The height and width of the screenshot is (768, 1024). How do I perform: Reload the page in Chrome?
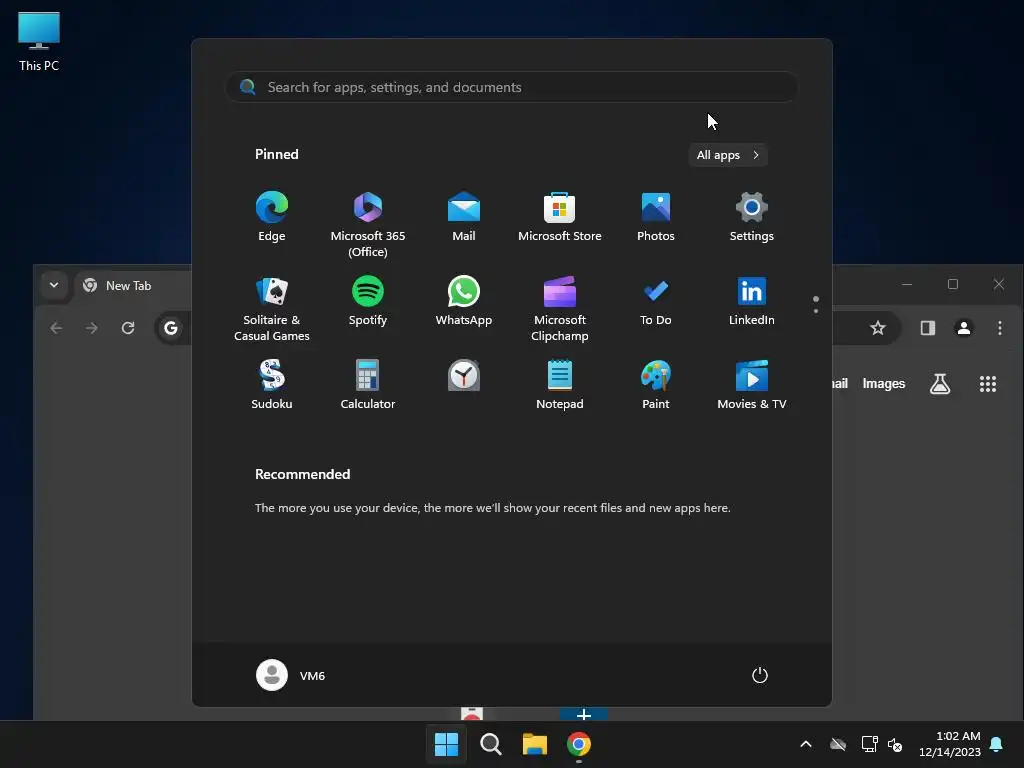point(128,328)
